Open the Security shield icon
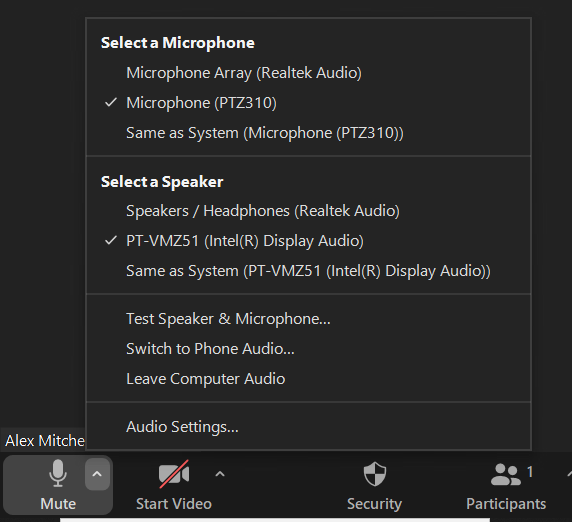 (375, 474)
